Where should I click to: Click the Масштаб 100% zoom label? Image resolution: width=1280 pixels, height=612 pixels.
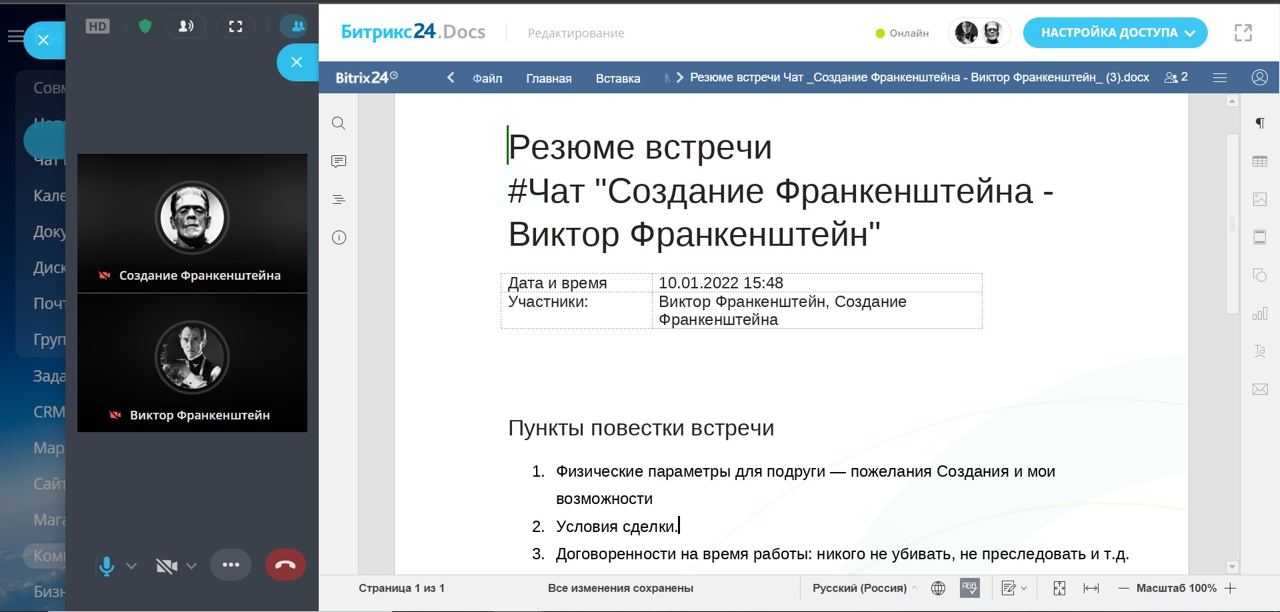1176,588
